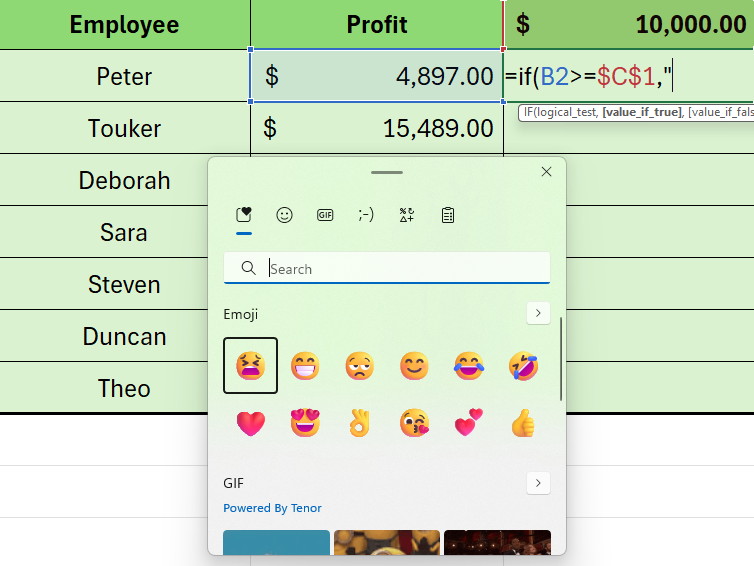This screenshot has height=566, width=754.
Task: Select the minions GIF thumbnail
Action: (x=387, y=542)
